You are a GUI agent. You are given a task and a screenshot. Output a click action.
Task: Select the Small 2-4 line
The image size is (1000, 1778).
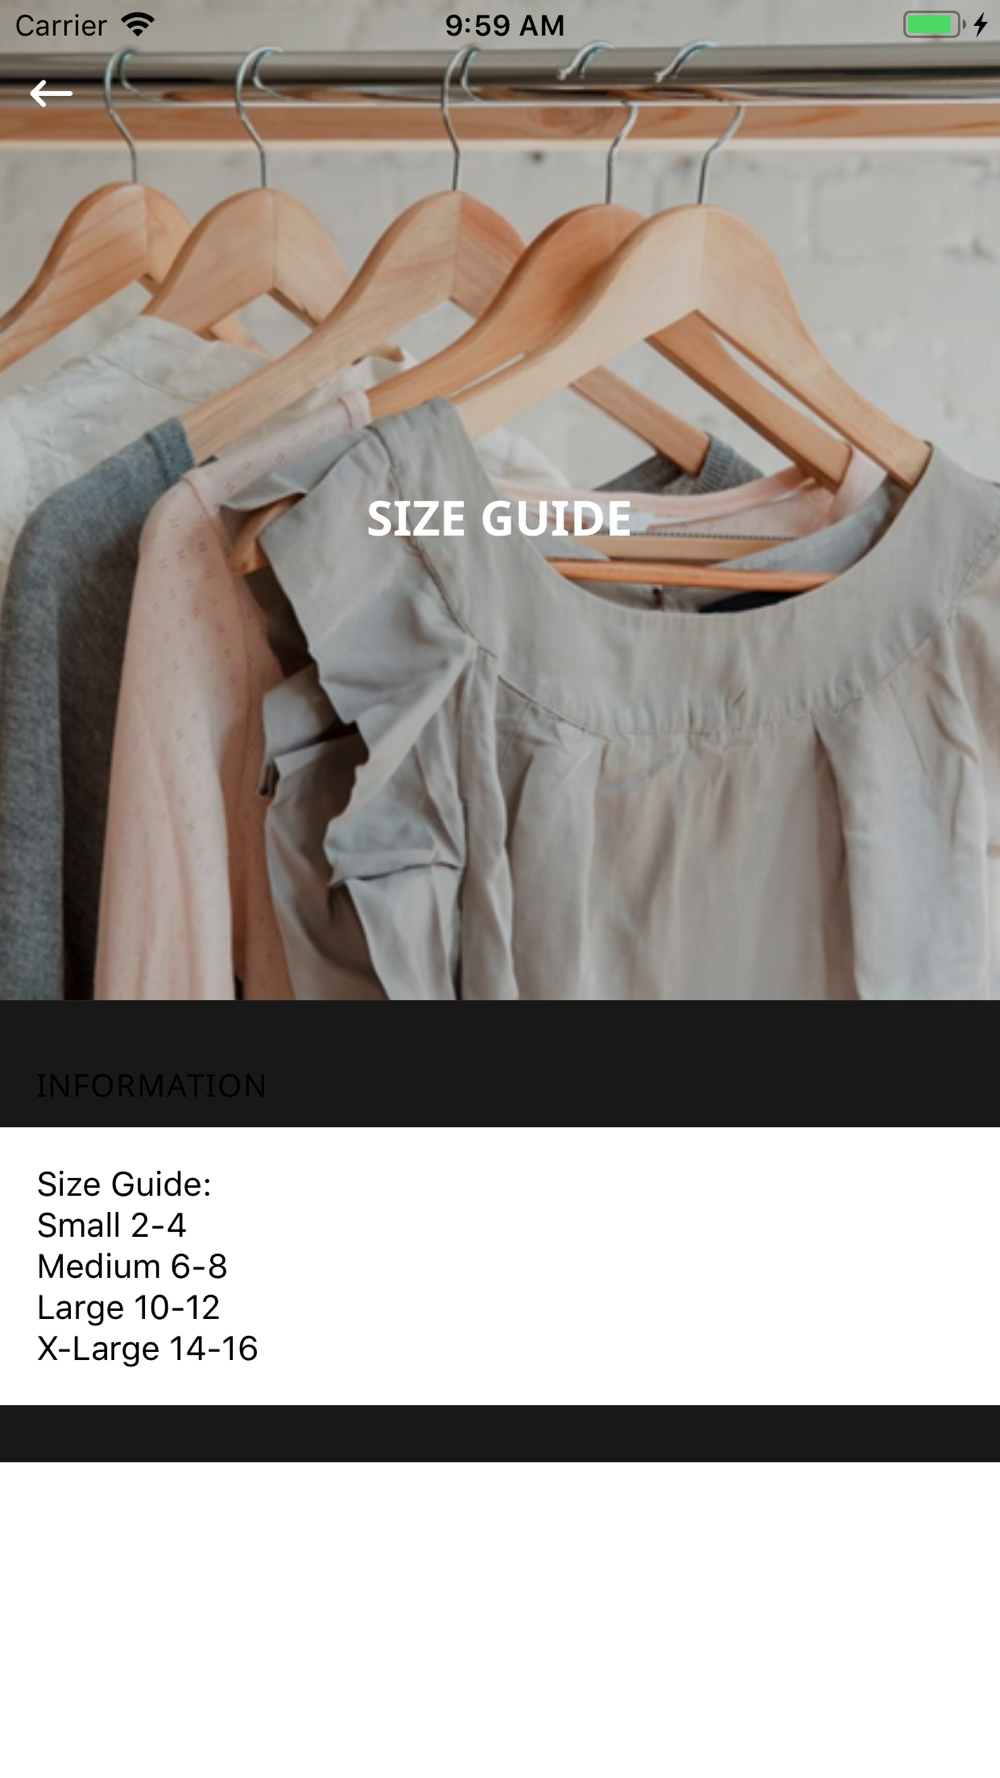coord(112,1225)
